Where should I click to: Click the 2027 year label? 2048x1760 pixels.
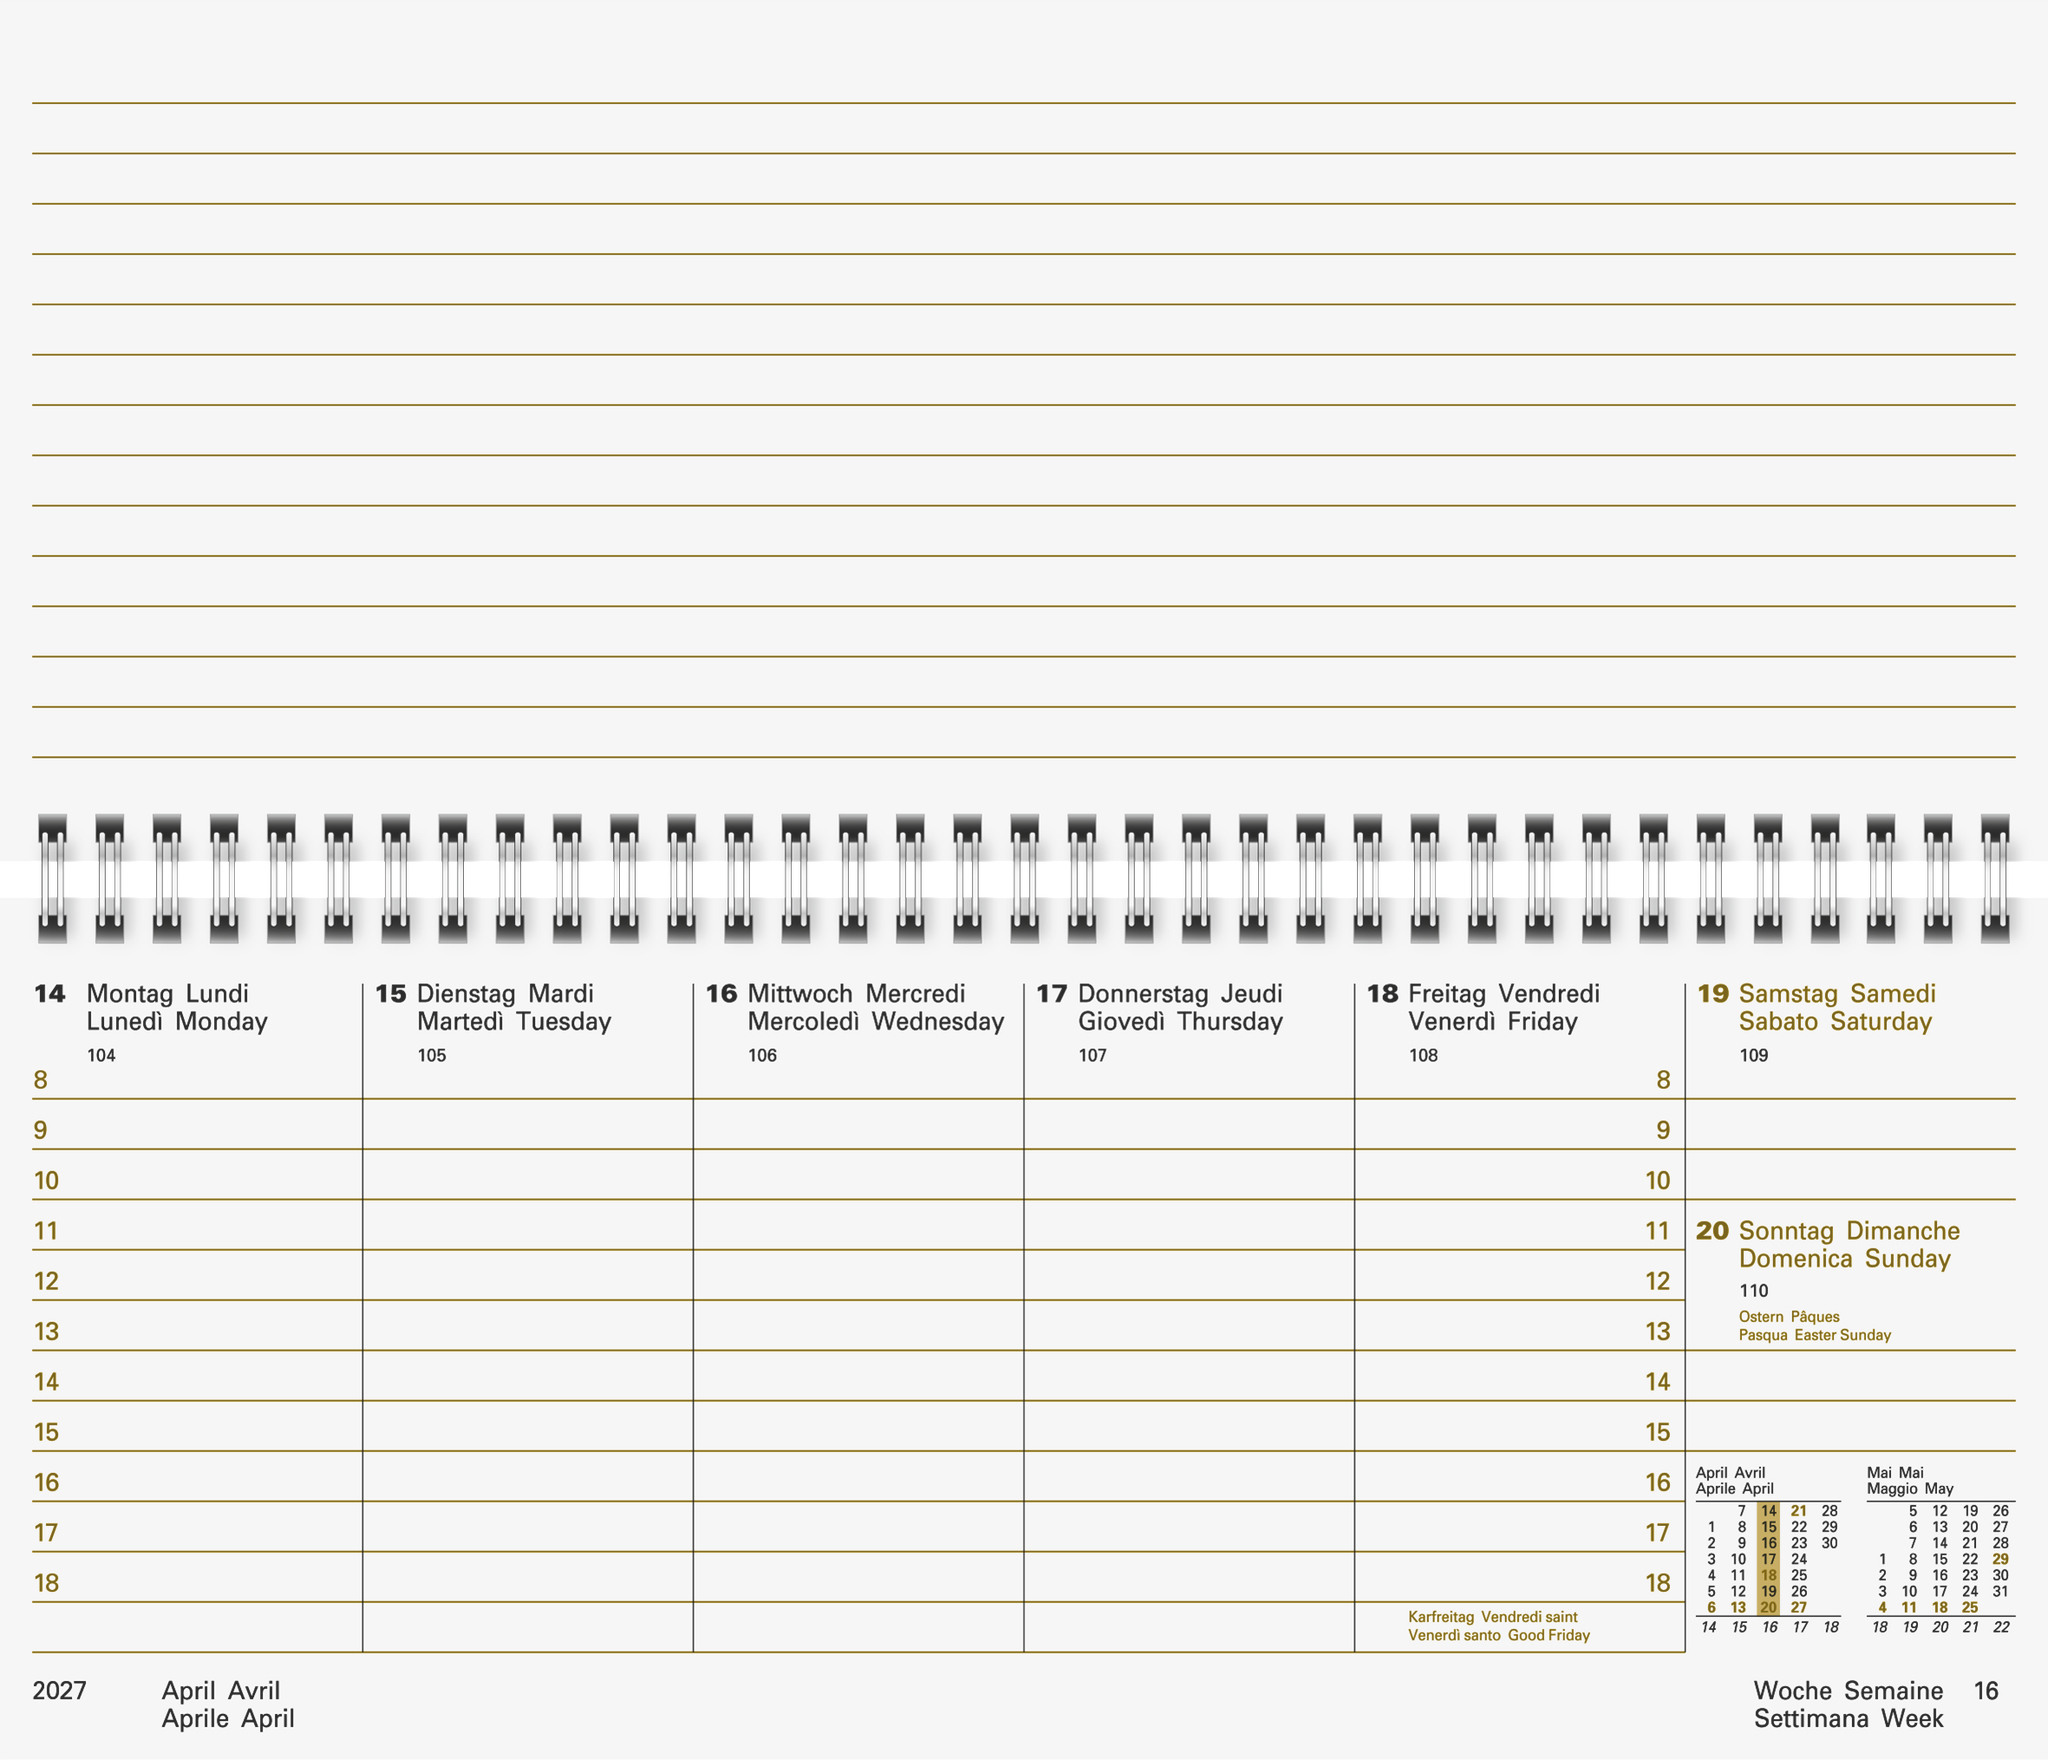pos(60,1691)
